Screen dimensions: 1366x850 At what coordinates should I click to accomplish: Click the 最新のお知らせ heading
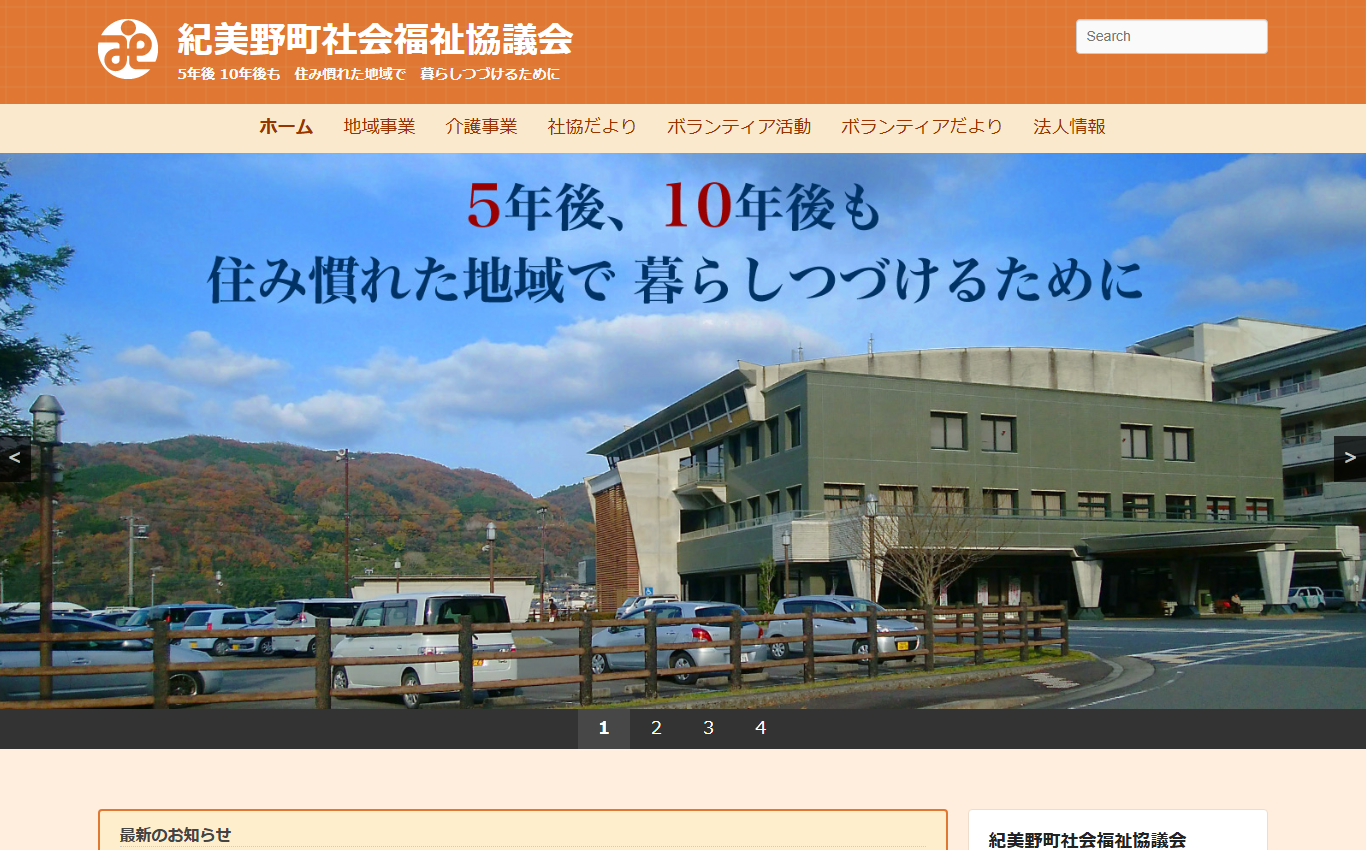(x=175, y=835)
